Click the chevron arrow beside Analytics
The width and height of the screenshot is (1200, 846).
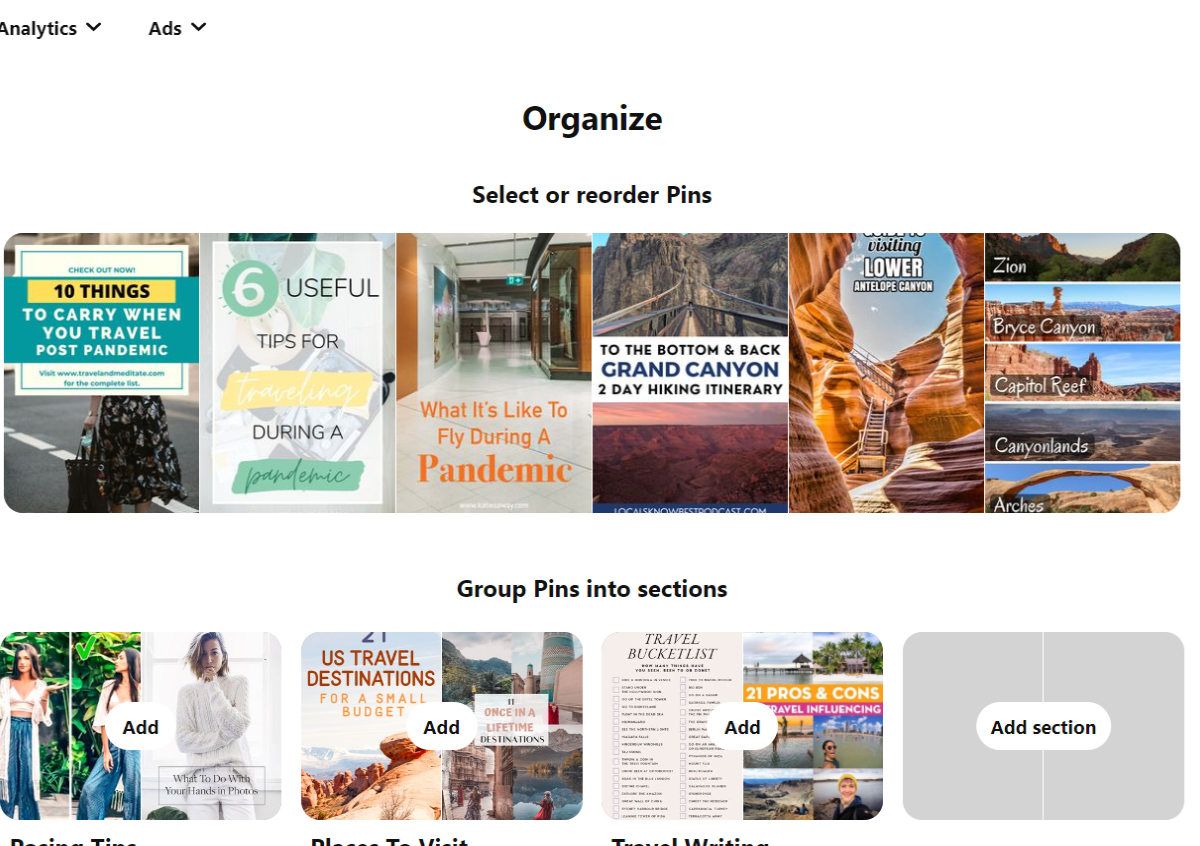[94, 27]
